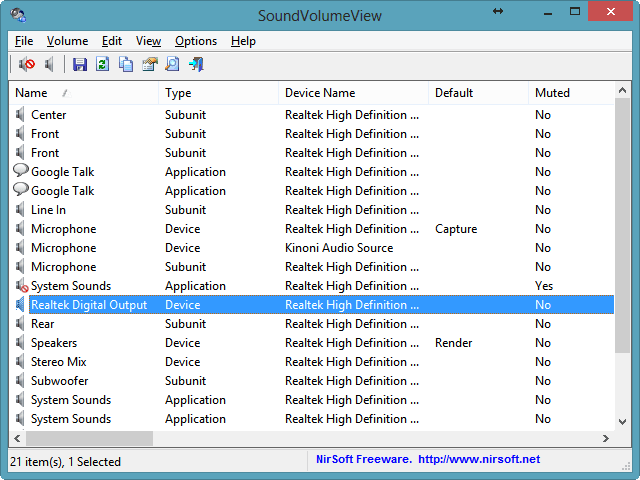Click the Copy Selected Items toolbar icon

point(126,64)
